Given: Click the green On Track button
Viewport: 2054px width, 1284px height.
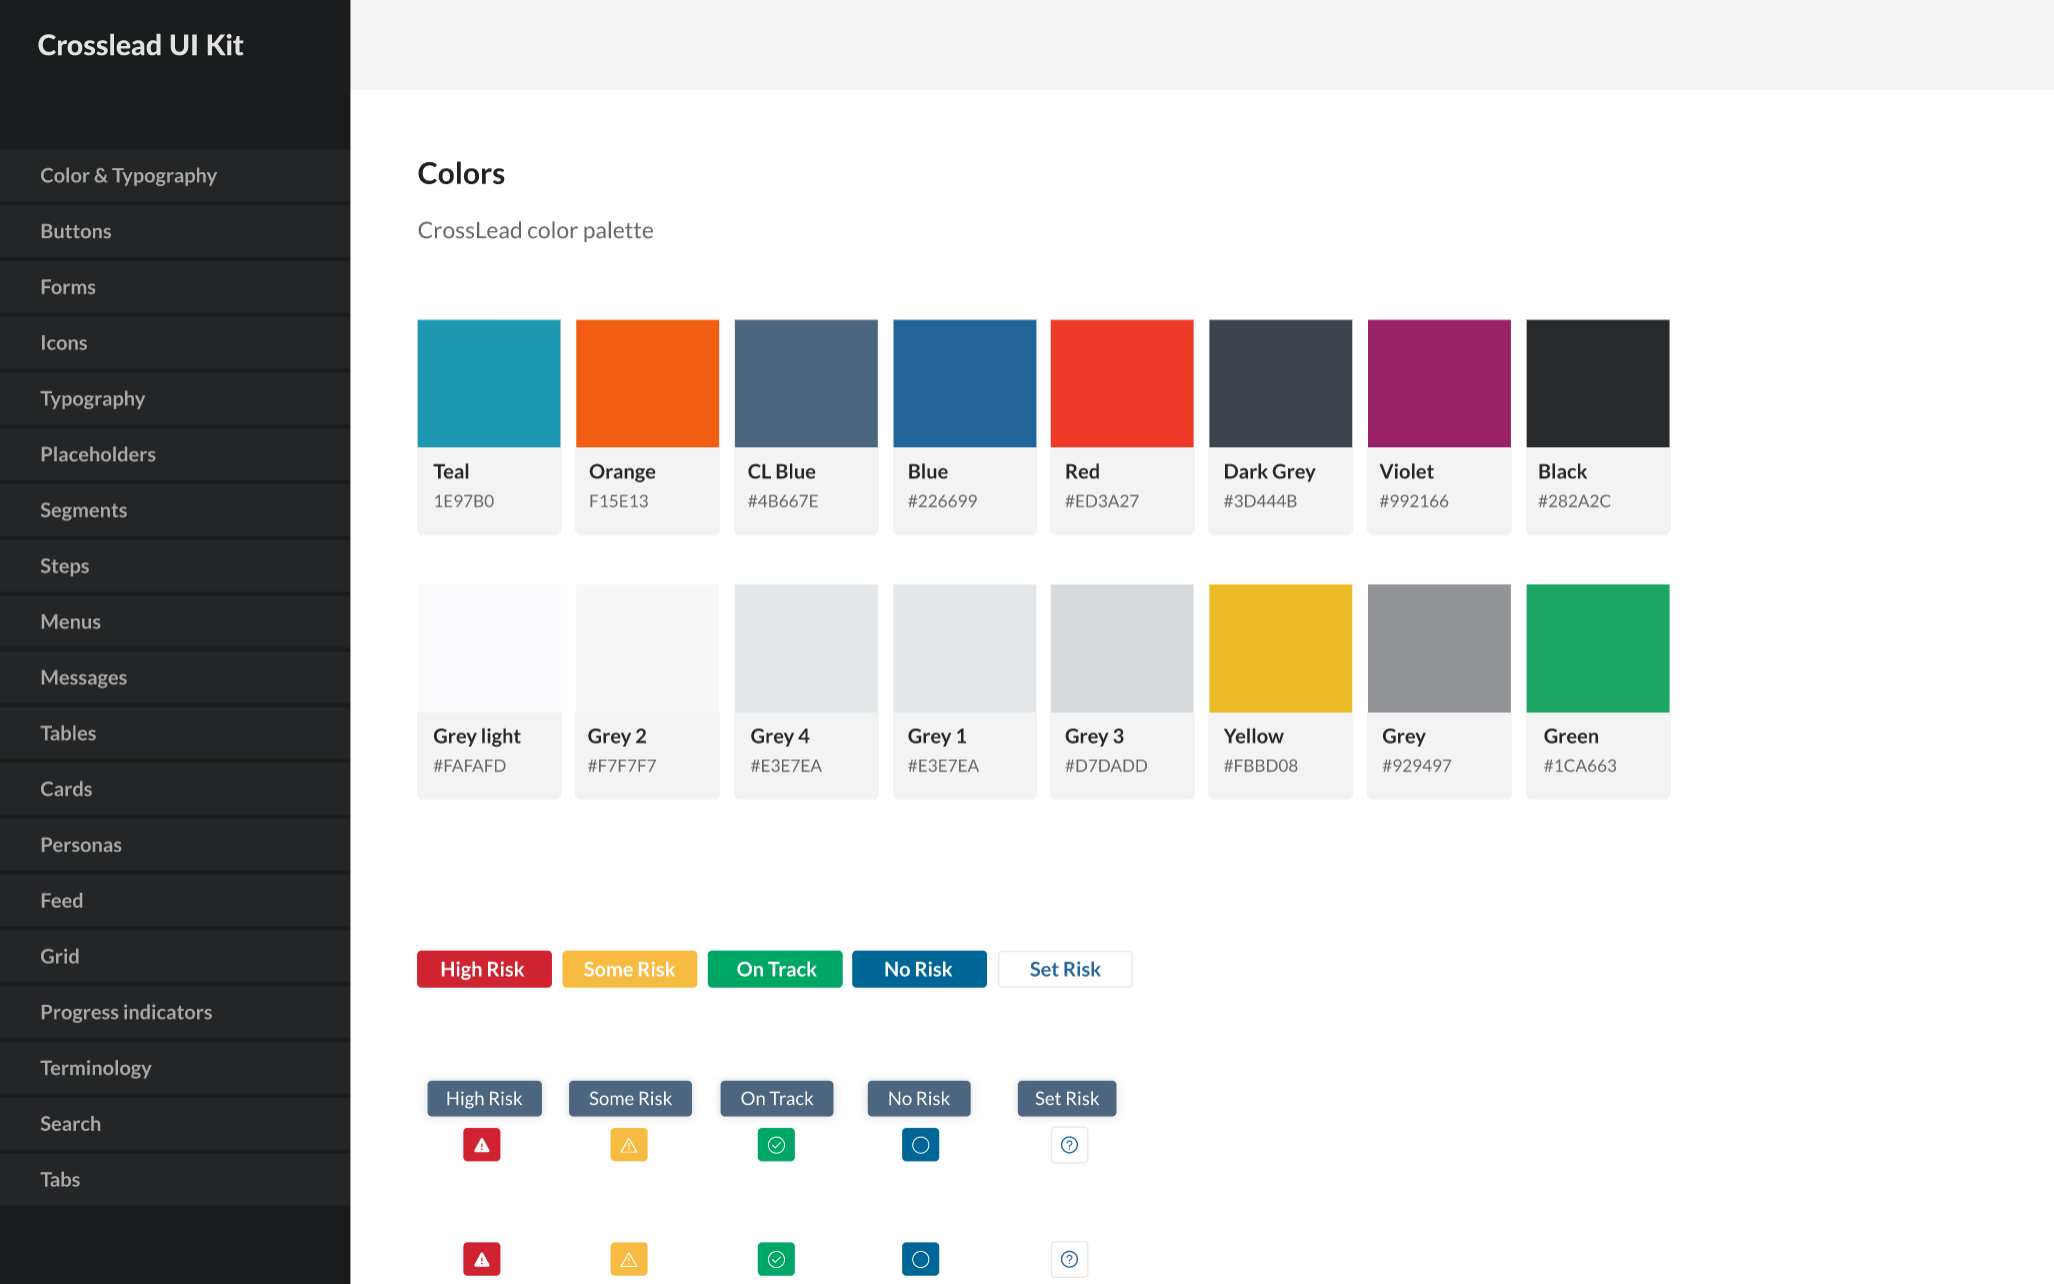Looking at the screenshot, I should 775,969.
